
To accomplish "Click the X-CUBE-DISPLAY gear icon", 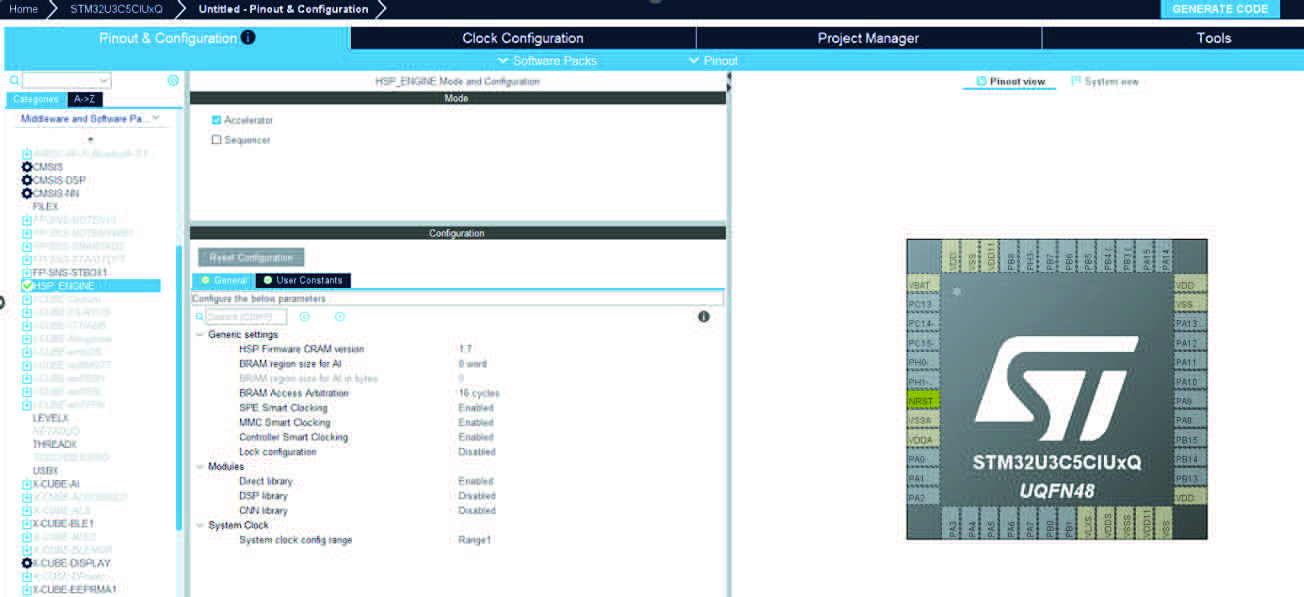I will [27, 563].
